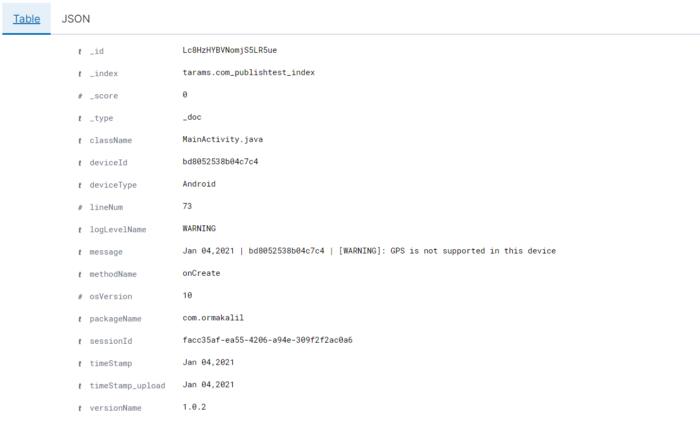Screen dimensions: 700x429
Task: Click the text type icon beside deviceType
Action: [x=79, y=185]
